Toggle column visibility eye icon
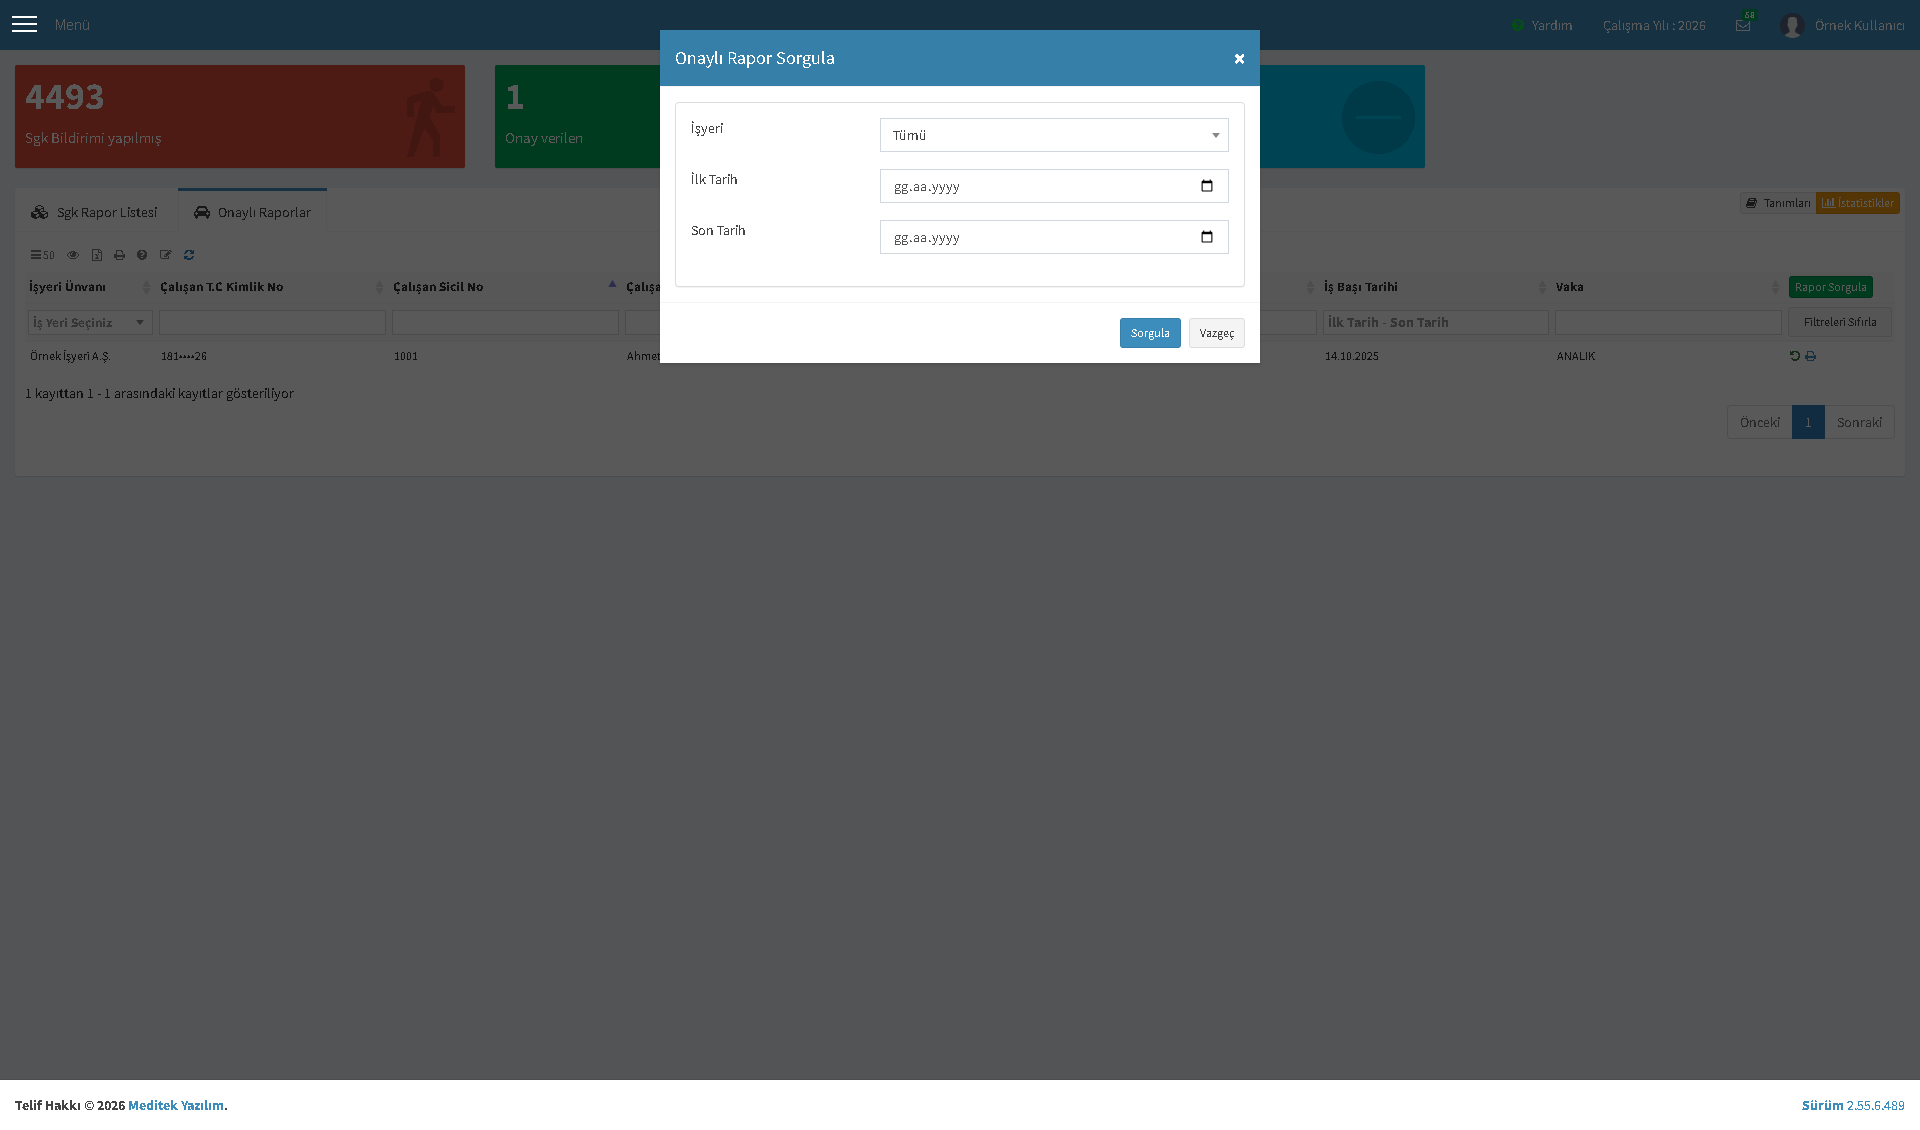The height and width of the screenshot is (1130, 1920). pos(73,255)
